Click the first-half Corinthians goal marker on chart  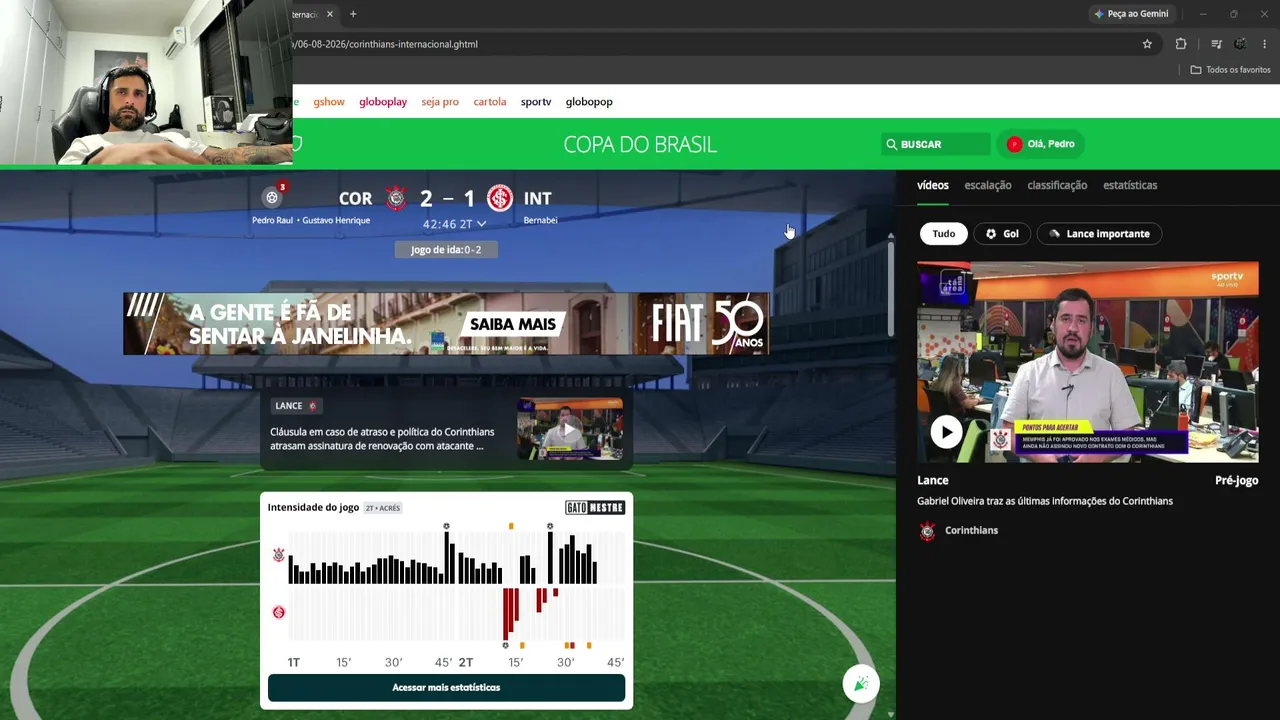click(447, 526)
